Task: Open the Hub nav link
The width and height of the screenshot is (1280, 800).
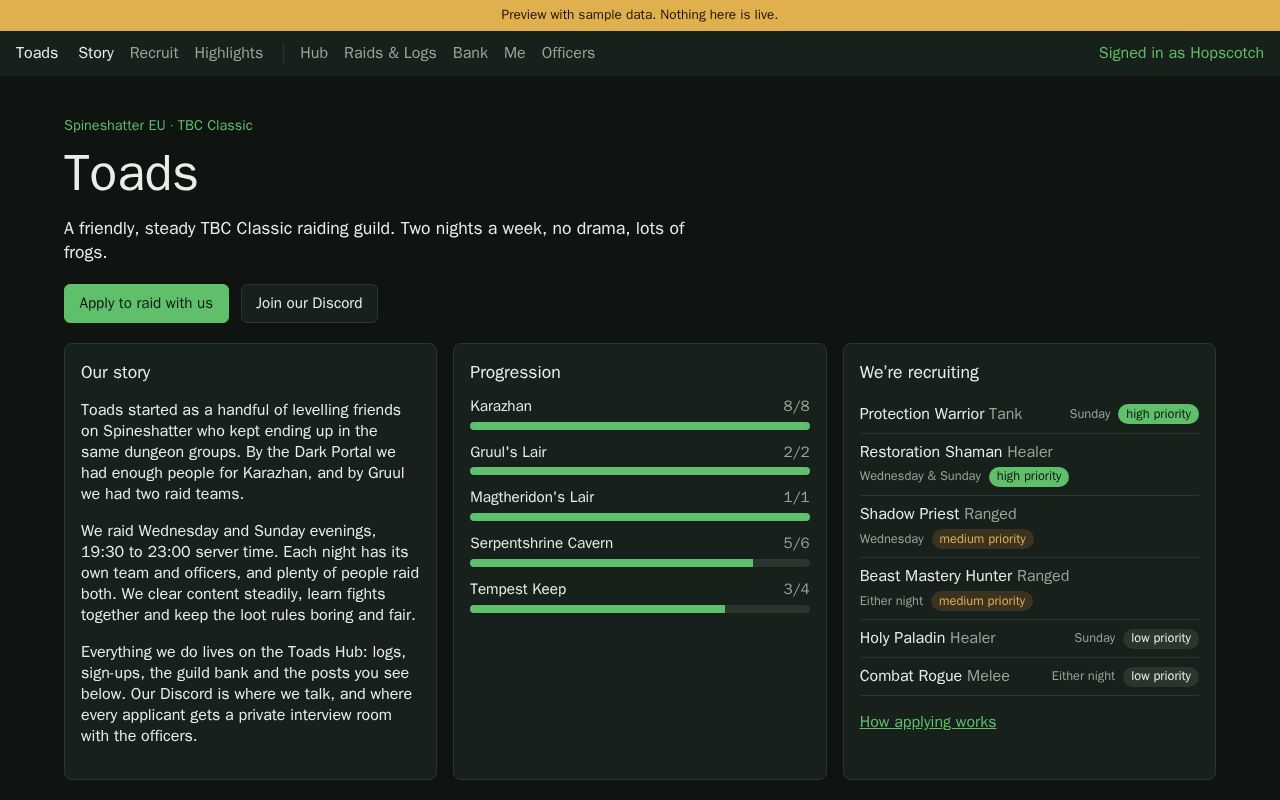Action: click(314, 53)
